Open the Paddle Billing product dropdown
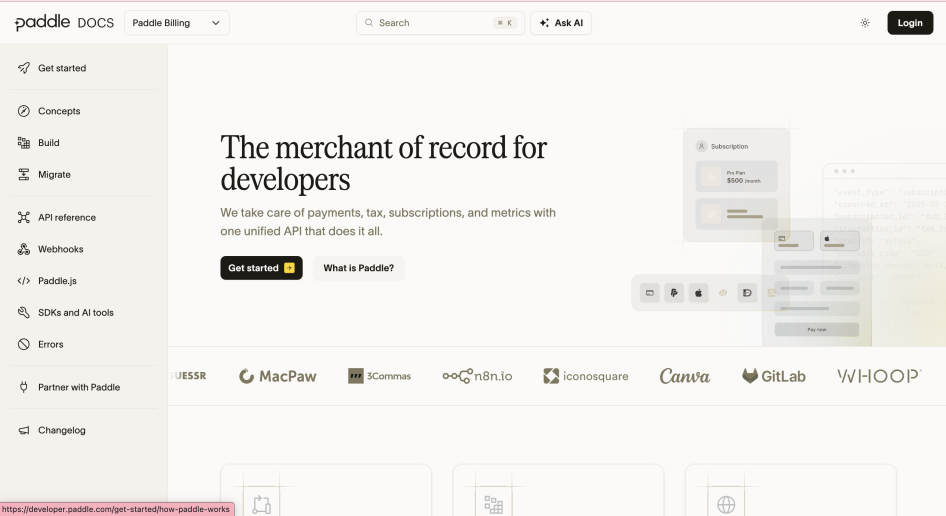Screen dimensions: 946x516 click(177, 23)
